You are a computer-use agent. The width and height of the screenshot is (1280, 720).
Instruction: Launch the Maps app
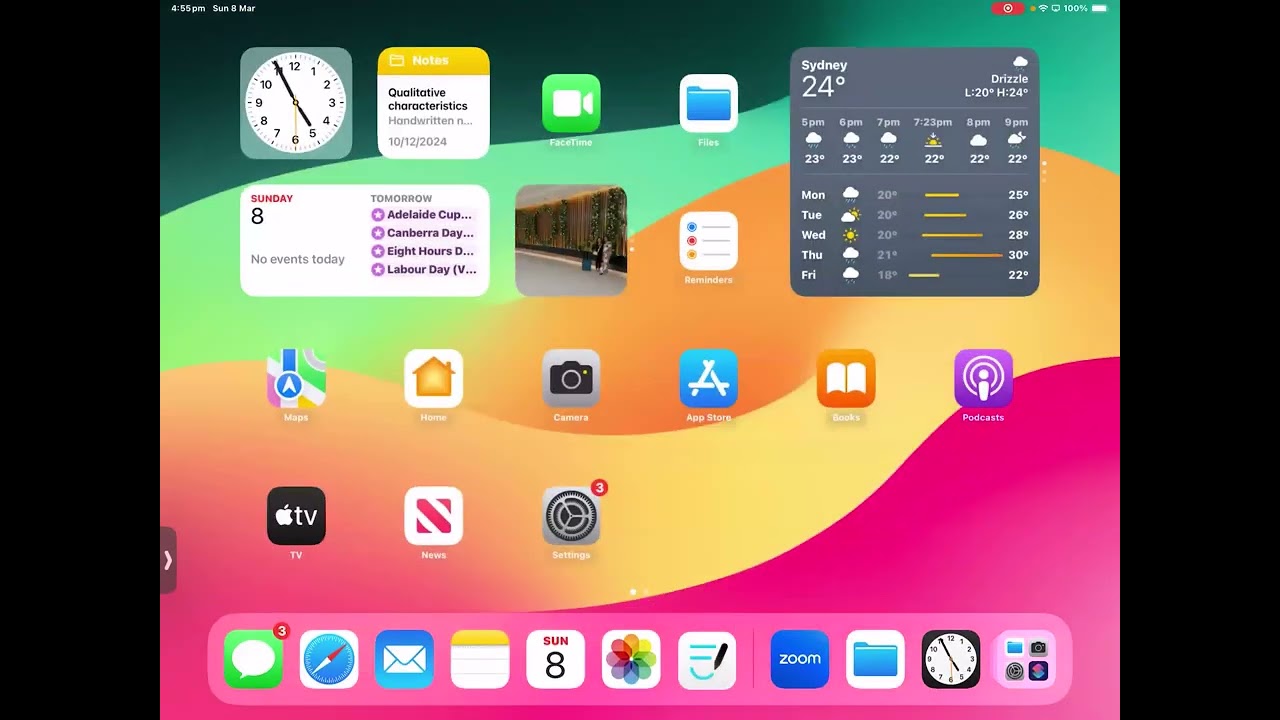pyautogui.click(x=296, y=378)
